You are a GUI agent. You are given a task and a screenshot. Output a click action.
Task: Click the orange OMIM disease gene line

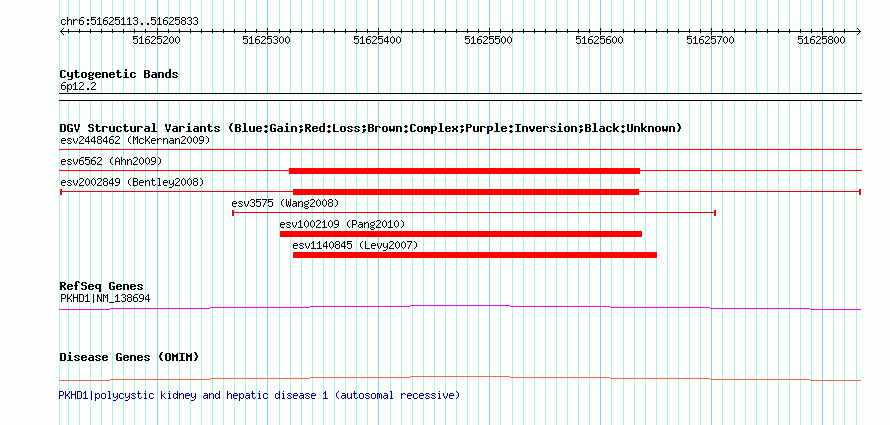[x=460, y=378]
